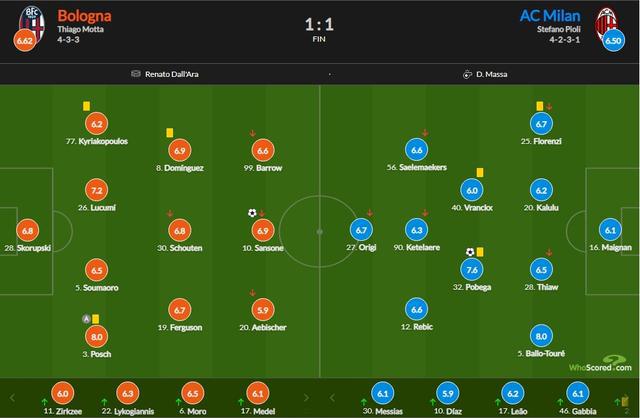Click the goal ball icon next to Pobega
Image resolution: width=640 pixels, height=418 pixels.
[469, 252]
